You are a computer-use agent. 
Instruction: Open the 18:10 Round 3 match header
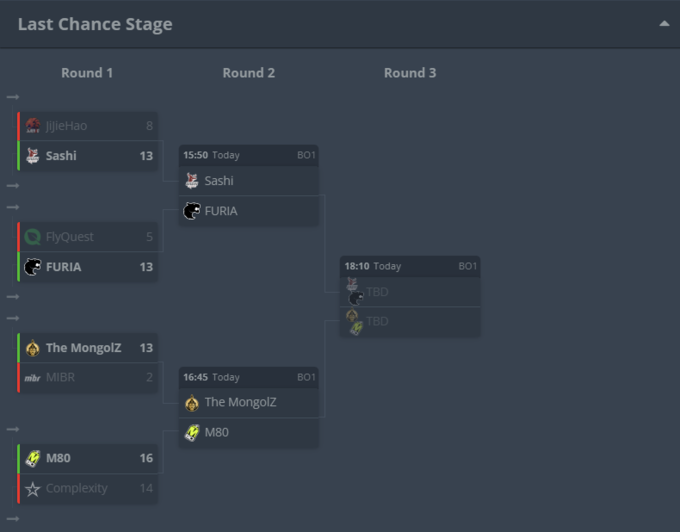coord(410,266)
